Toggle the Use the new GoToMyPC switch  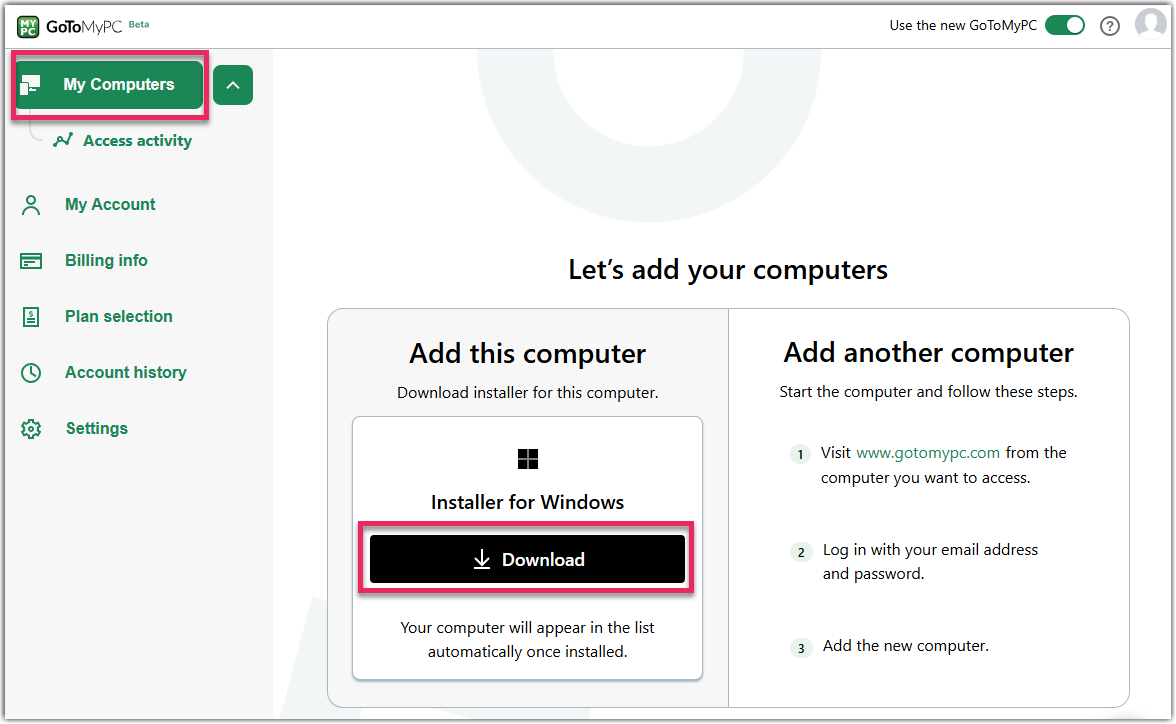1064,26
